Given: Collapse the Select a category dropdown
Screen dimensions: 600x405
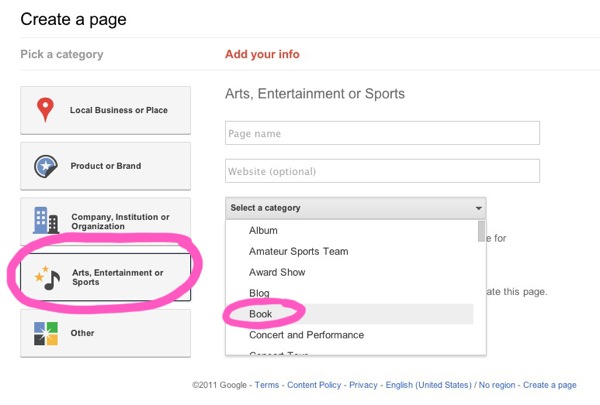Looking at the screenshot, I should click(356, 208).
